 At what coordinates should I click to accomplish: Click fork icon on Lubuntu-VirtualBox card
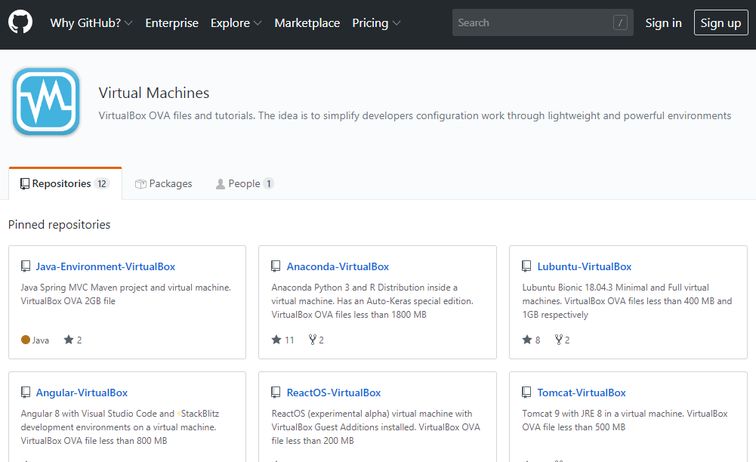[558, 340]
